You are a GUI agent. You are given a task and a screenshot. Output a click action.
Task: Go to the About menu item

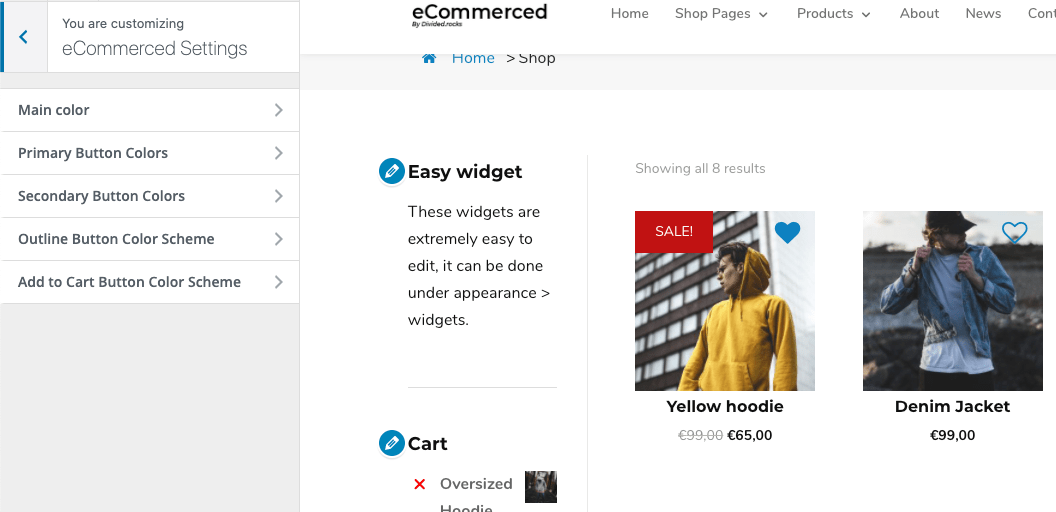coord(919,14)
